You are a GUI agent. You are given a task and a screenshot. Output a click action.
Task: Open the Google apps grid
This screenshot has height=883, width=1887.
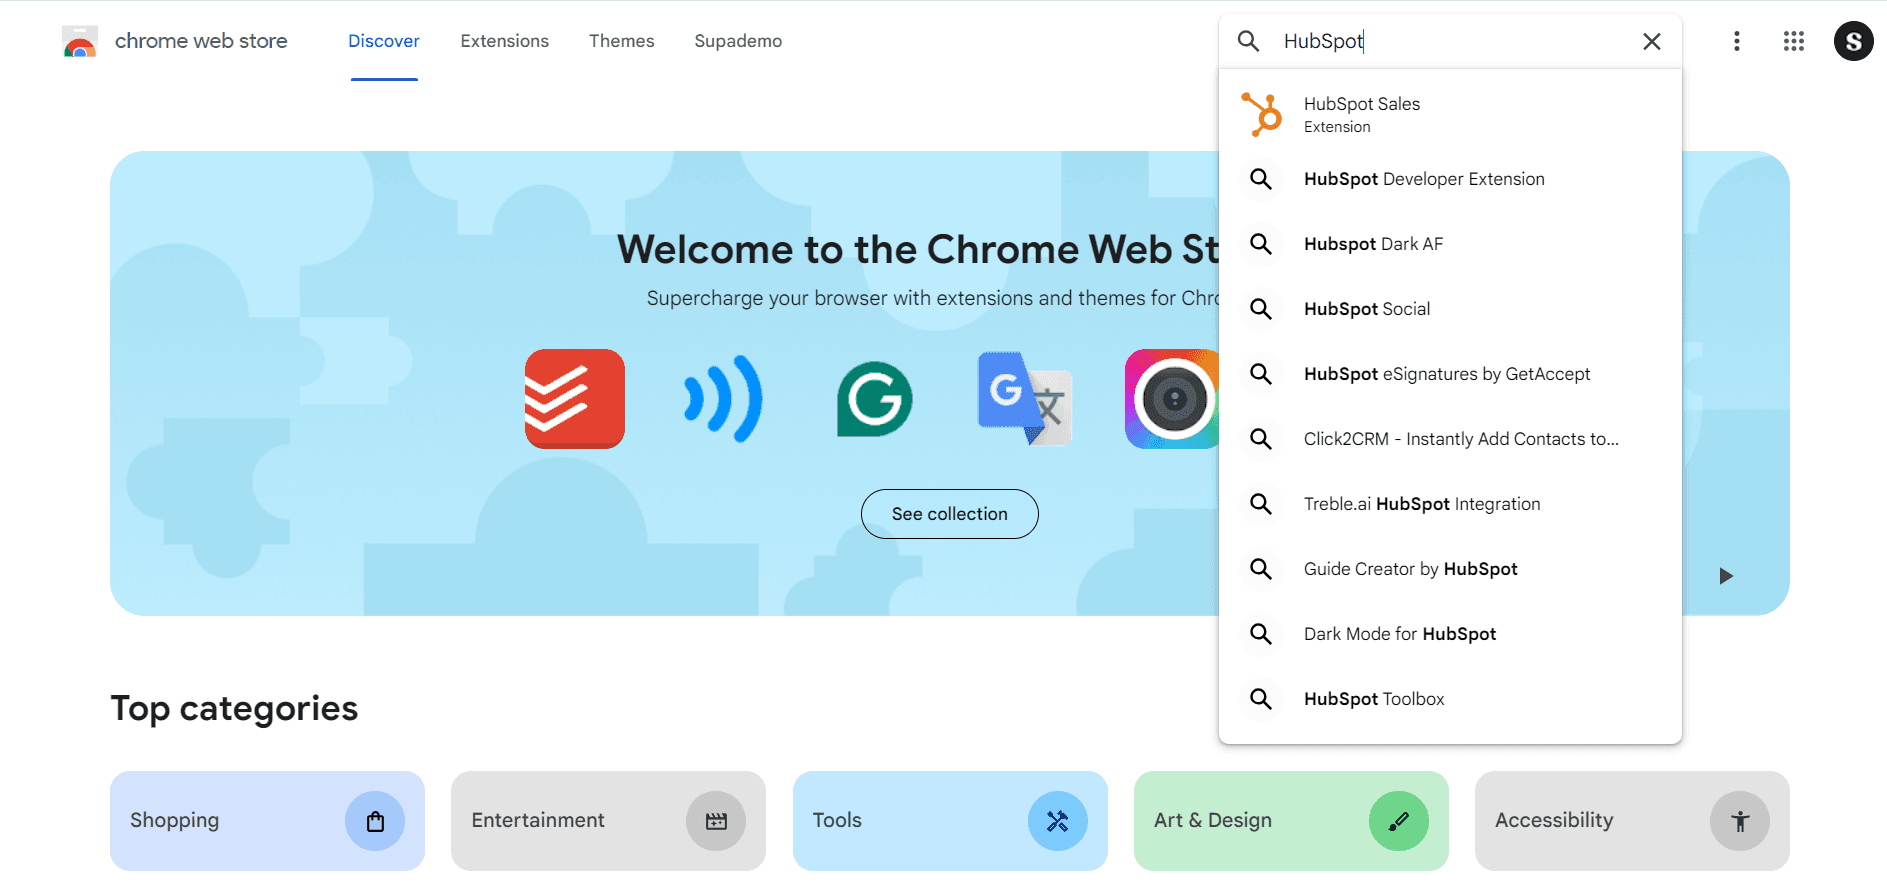pyautogui.click(x=1794, y=41)
